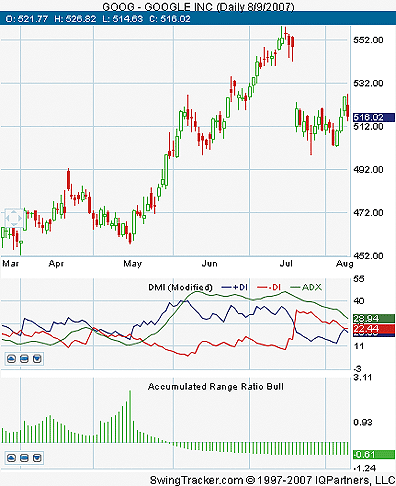Image resolution: width=396 pixels, height=486 pixels.
Task: Click the red -DI value tag 22.44
Action: [374, 329]
